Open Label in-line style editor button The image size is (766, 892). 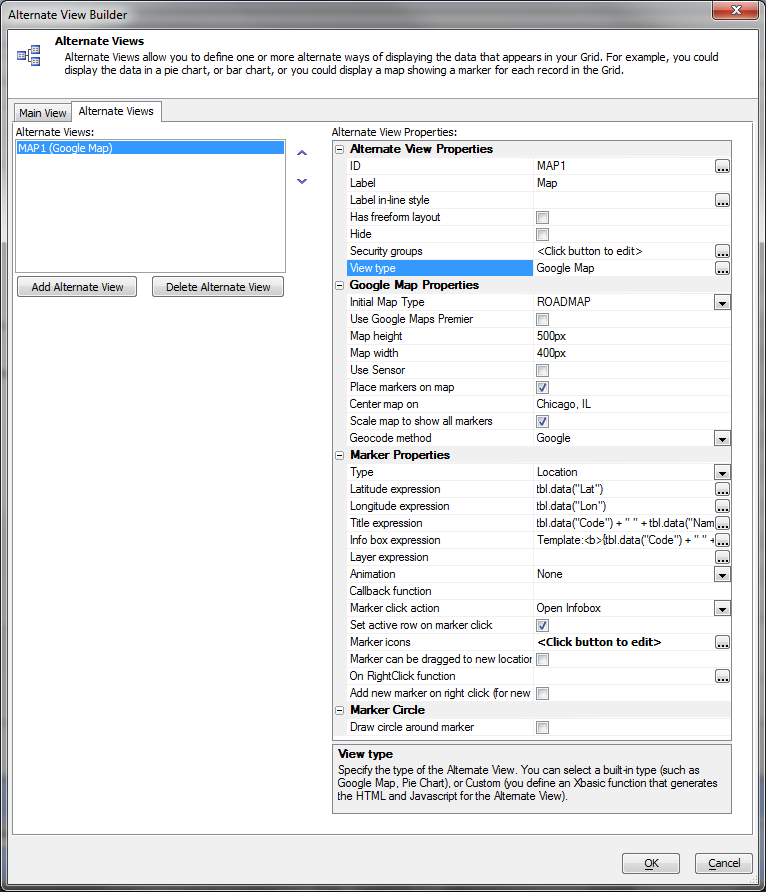coord(722,201)
